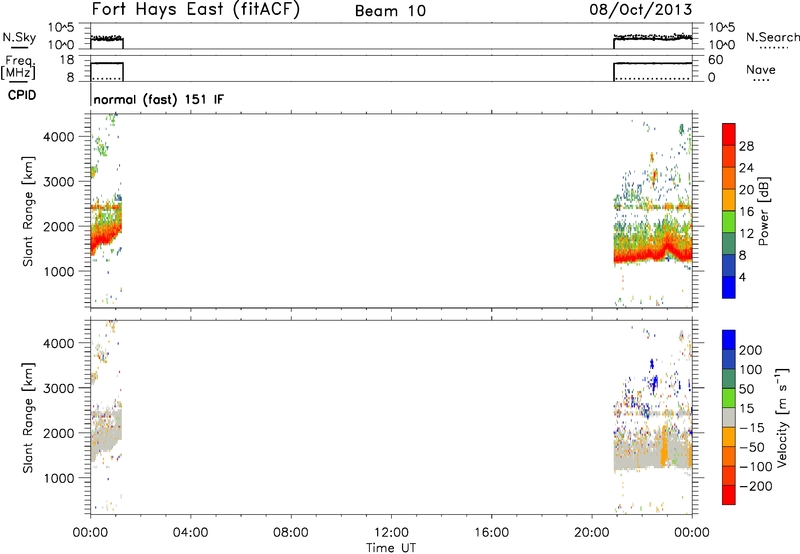
Task: Click the '50' tick on the velocity scale
Action: pos(747,389)
